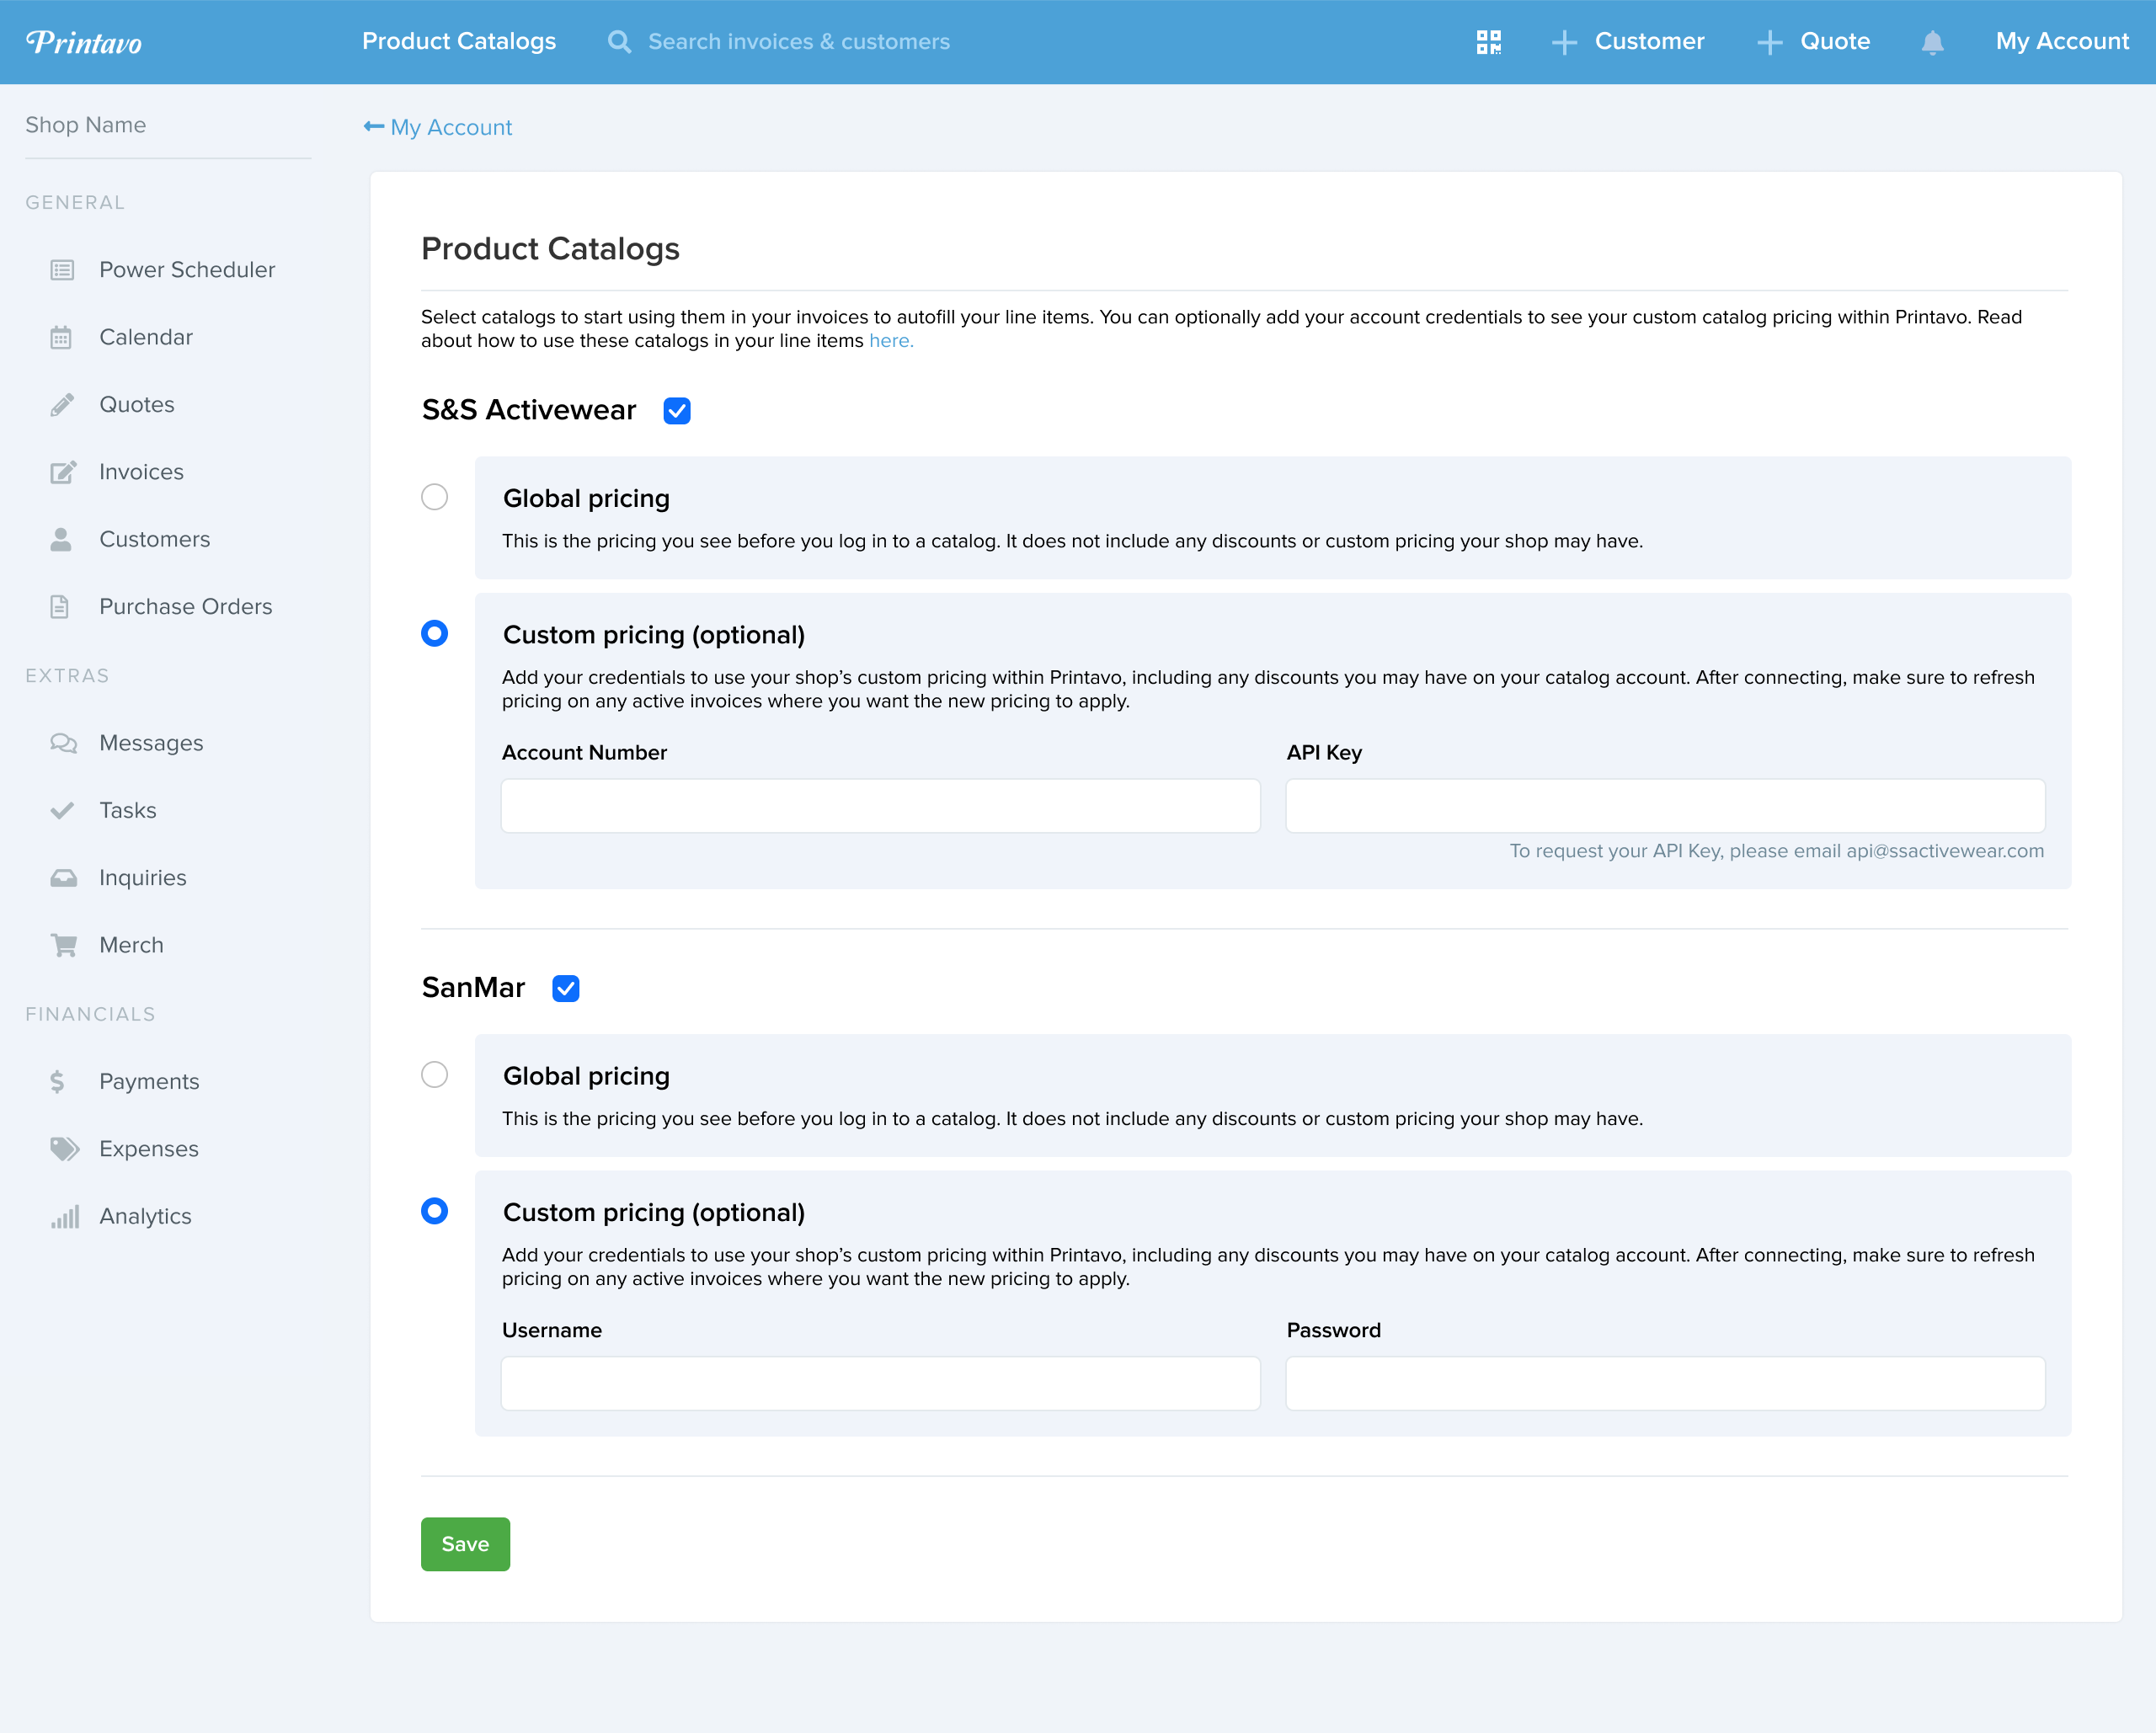Click the Account Number input field

click(880, 806)
